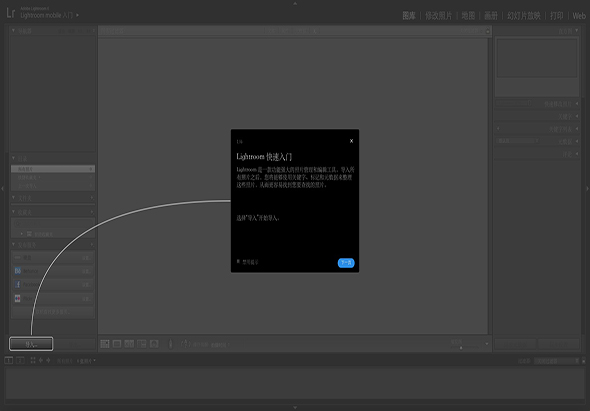Viewport: 590px width, 411px height.
Task: Click the Flickr publish service icon
Action: (18, 298)
